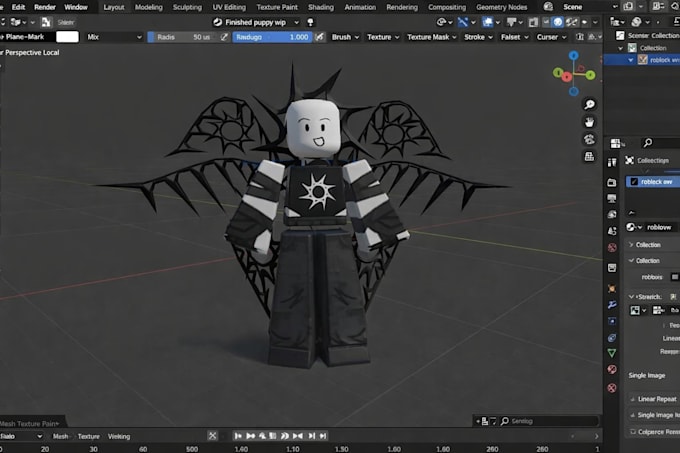Switch to the Rendering workspace tab

(x=402, y=7)
